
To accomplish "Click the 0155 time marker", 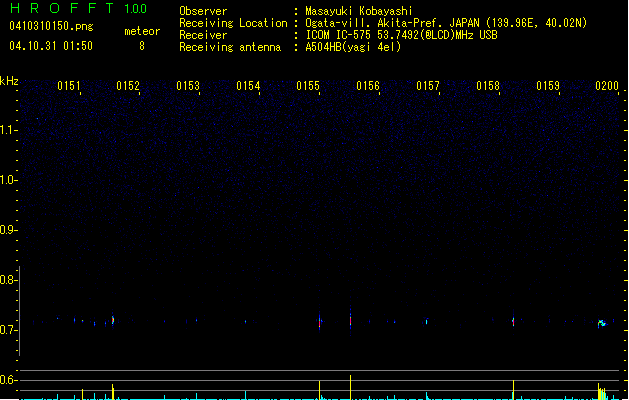I will 308,86.
